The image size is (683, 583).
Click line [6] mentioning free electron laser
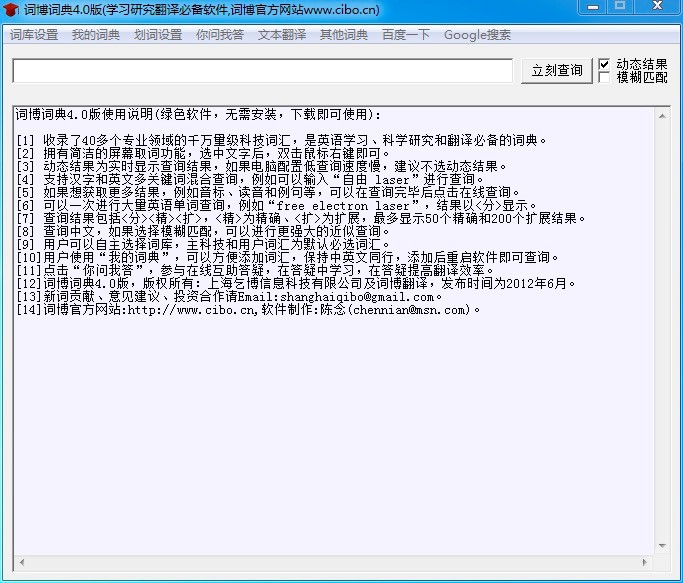[x=276, y=205]
